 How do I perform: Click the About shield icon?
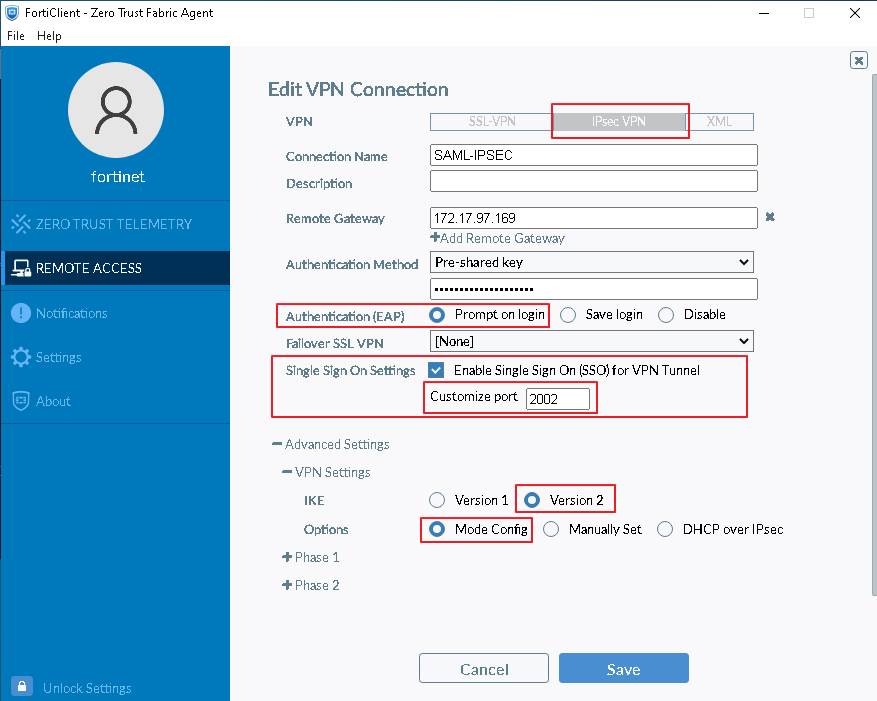[21, 401]
